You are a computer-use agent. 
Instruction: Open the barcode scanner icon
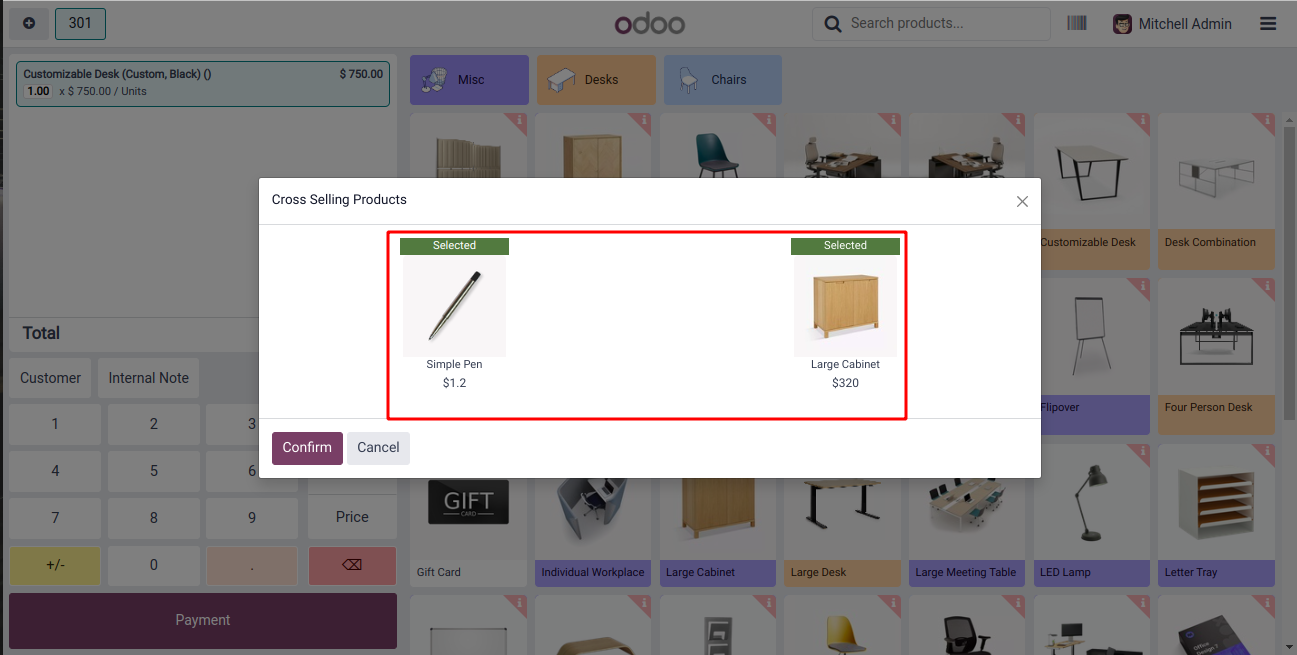[x=1077, y=23]
